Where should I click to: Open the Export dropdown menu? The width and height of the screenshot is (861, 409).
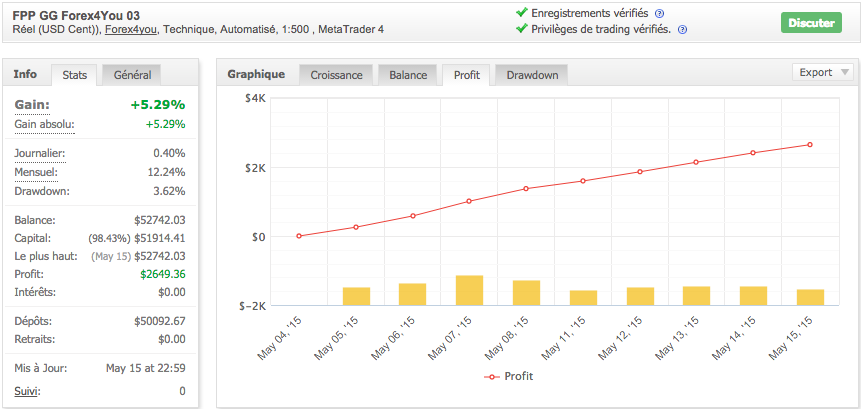click(823, 73)
